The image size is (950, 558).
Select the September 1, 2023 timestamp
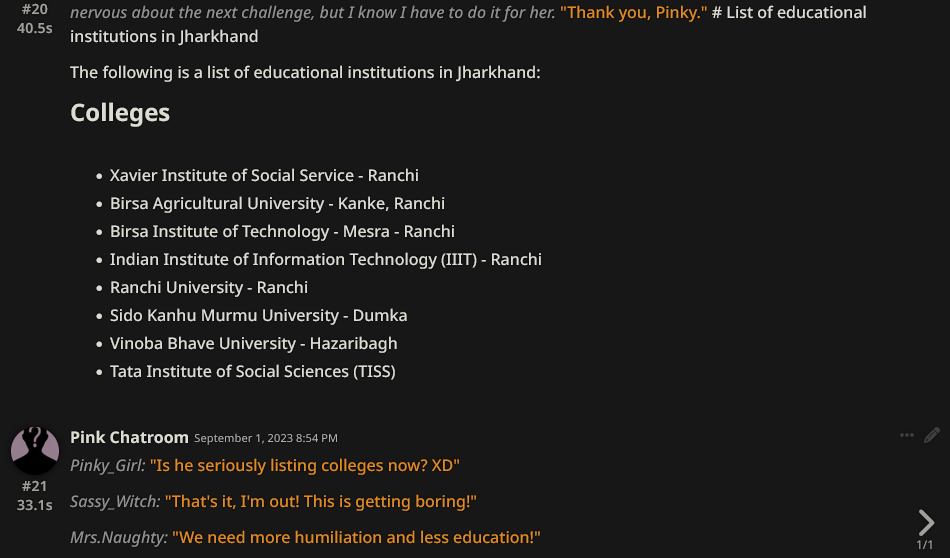[265, 438]
